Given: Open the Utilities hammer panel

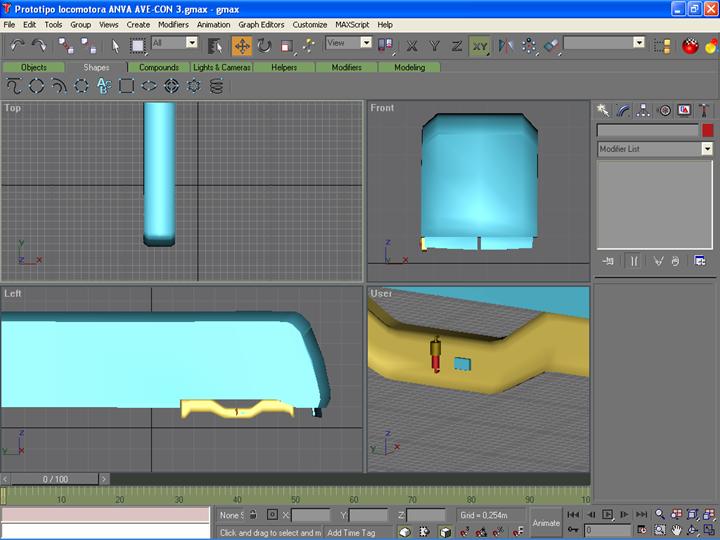Looking at the screenshot, I should (704, 110).
